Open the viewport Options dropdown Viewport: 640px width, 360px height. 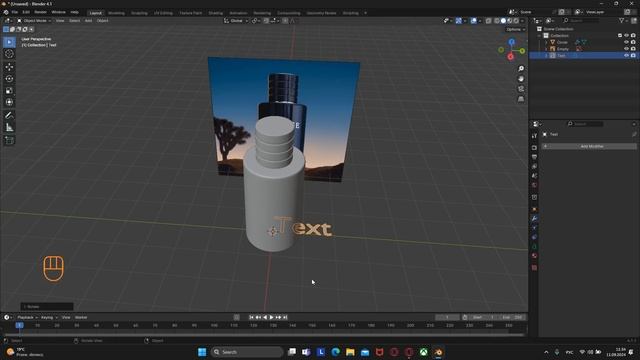pos(516,29)
